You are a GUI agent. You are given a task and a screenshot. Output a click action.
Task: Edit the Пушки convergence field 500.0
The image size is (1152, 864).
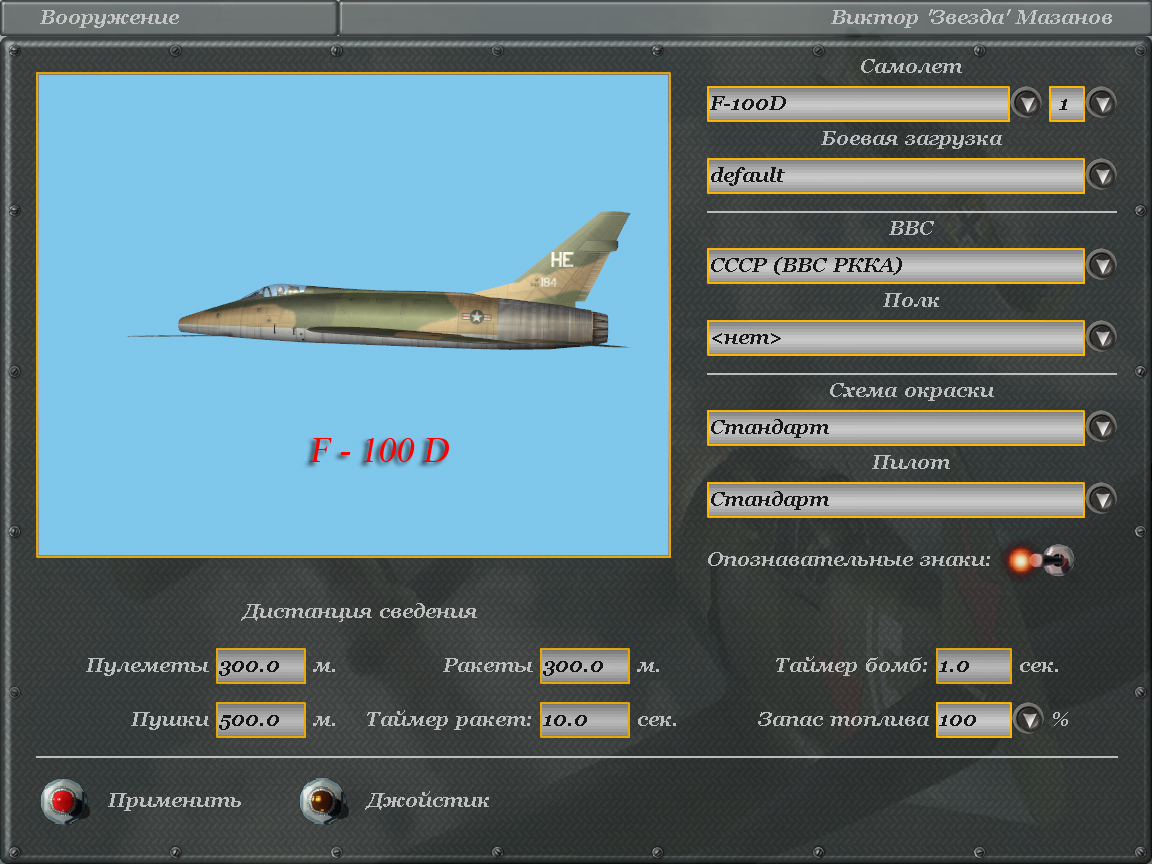261,719
